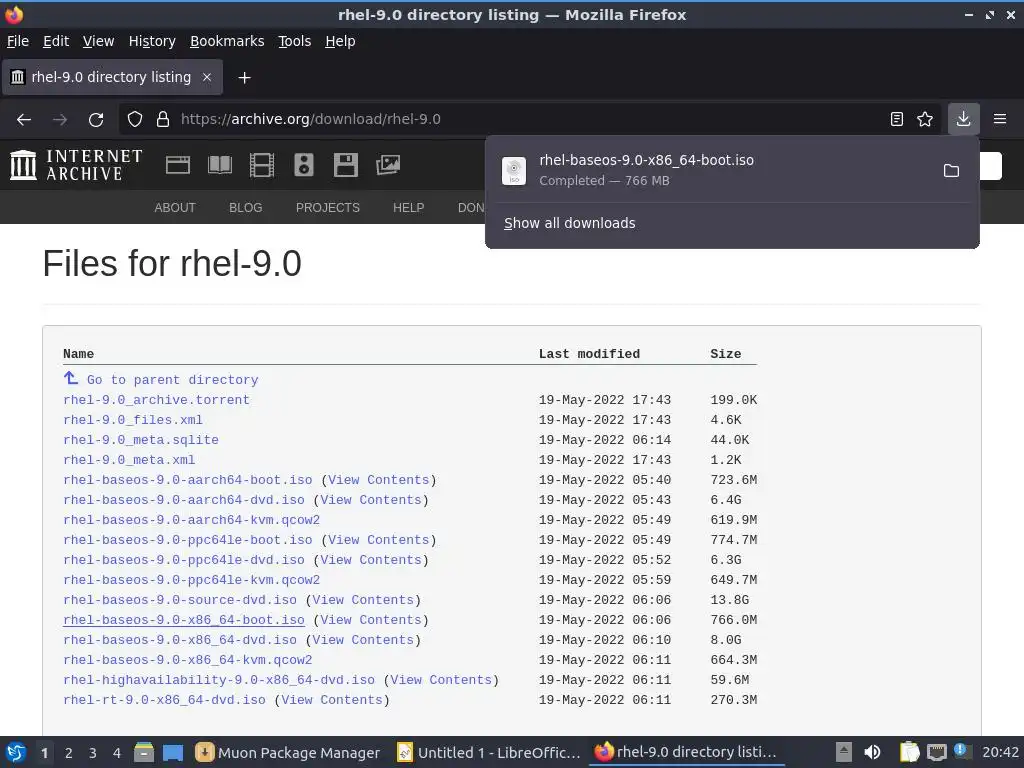The width and height of the screenshot is (1024, 768).
Task: Click rhel-baseos-9.0-x86_64-boot.iso link
Action: click(184, 620)
